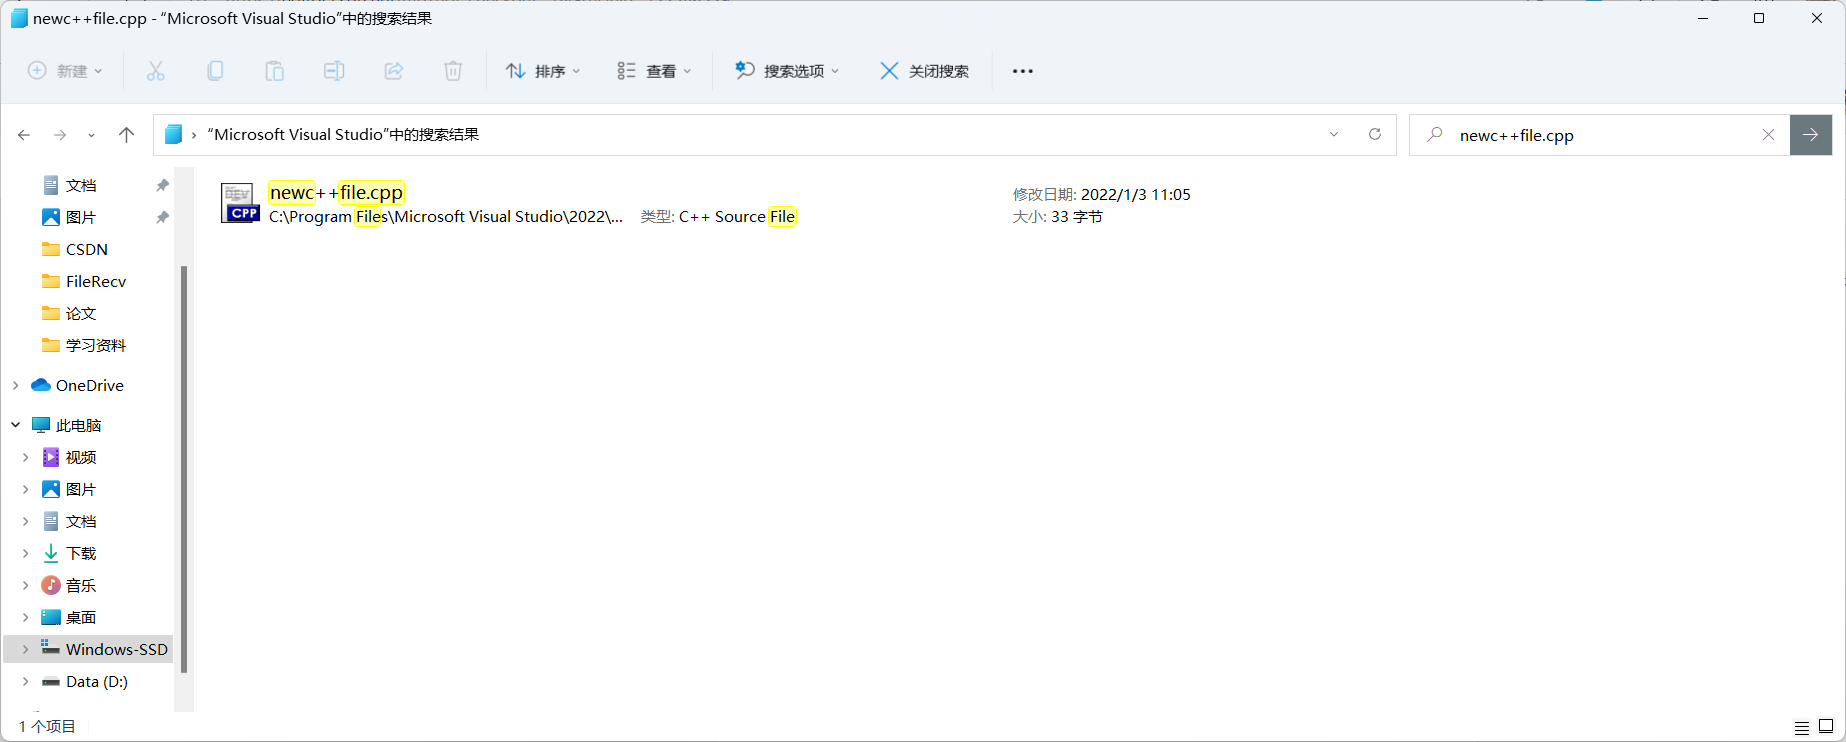Select the newc++file.cpp file name
Screen dimensions: 1846x742
(x=336, y=192)
